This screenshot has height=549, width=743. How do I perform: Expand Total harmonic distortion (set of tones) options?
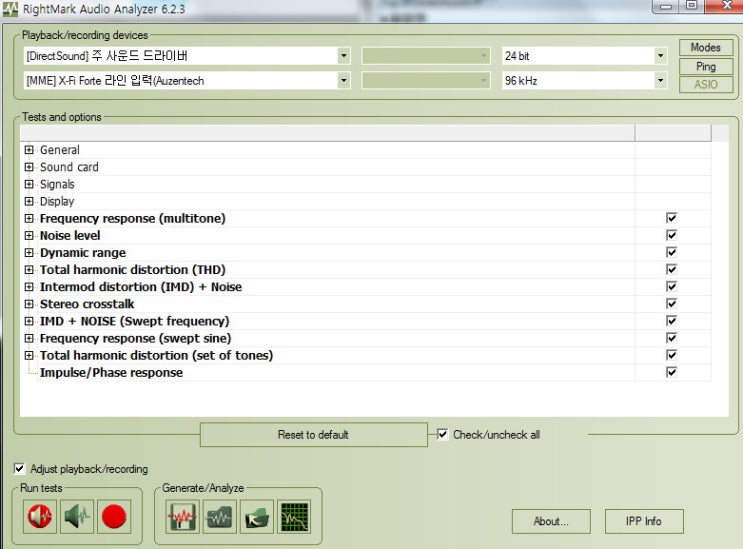click(x=29, y=355)
